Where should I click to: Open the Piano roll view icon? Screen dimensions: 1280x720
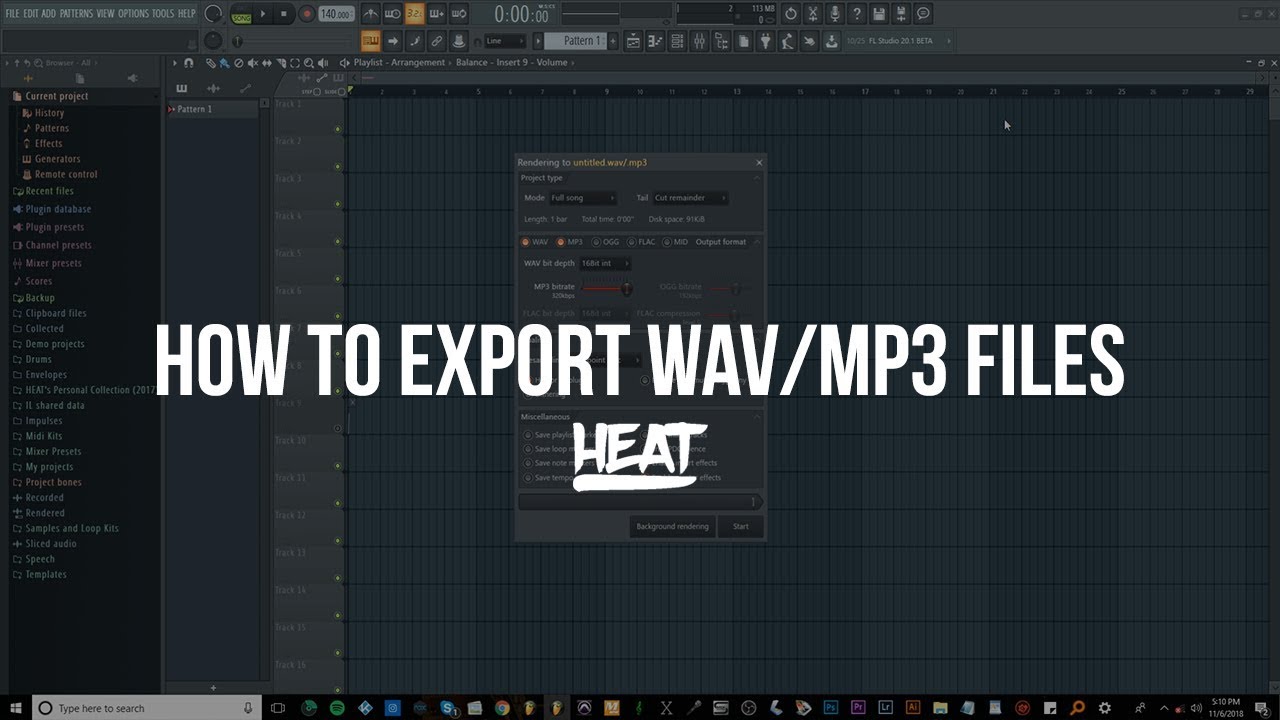(655, 41)
